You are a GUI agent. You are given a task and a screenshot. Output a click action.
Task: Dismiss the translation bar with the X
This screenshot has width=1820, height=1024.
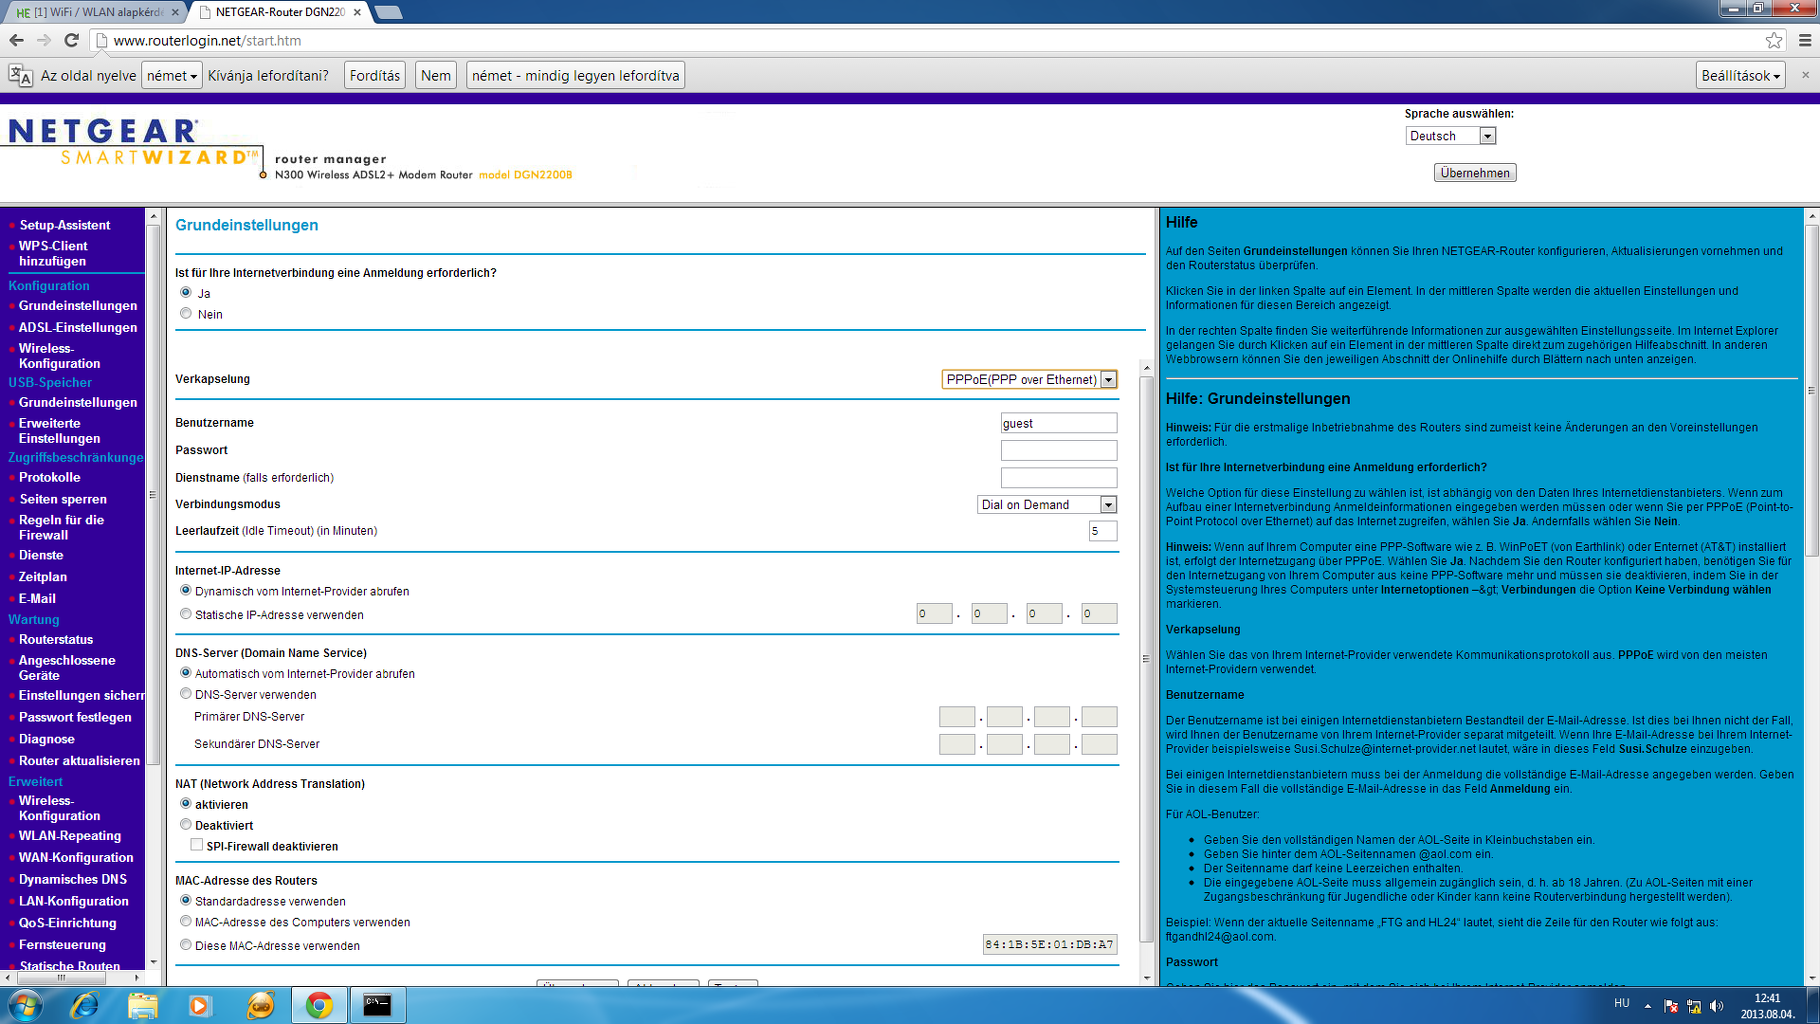tap(1805, 75)
